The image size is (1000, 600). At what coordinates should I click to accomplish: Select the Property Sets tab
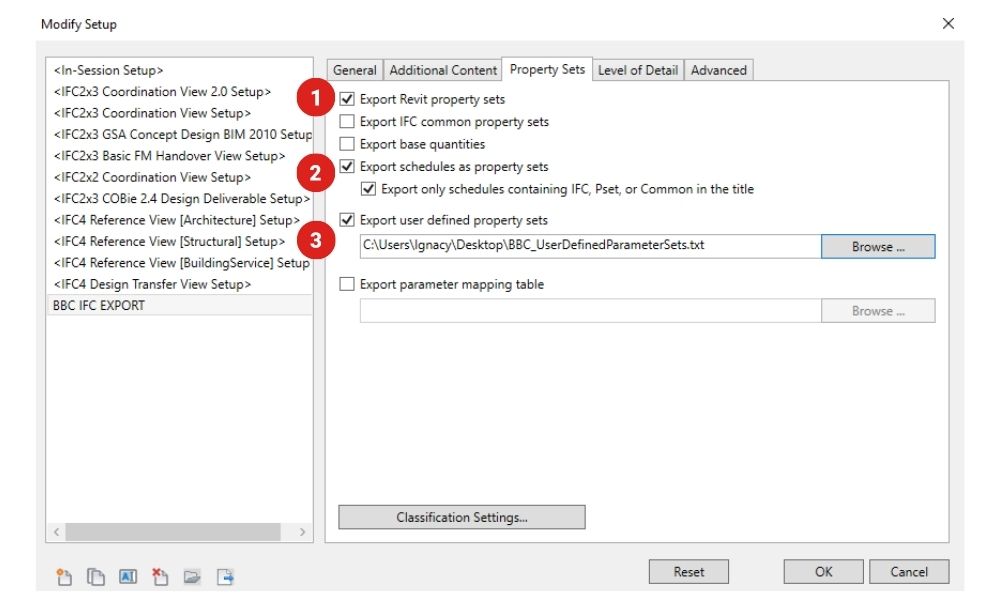tap(547, 69)
